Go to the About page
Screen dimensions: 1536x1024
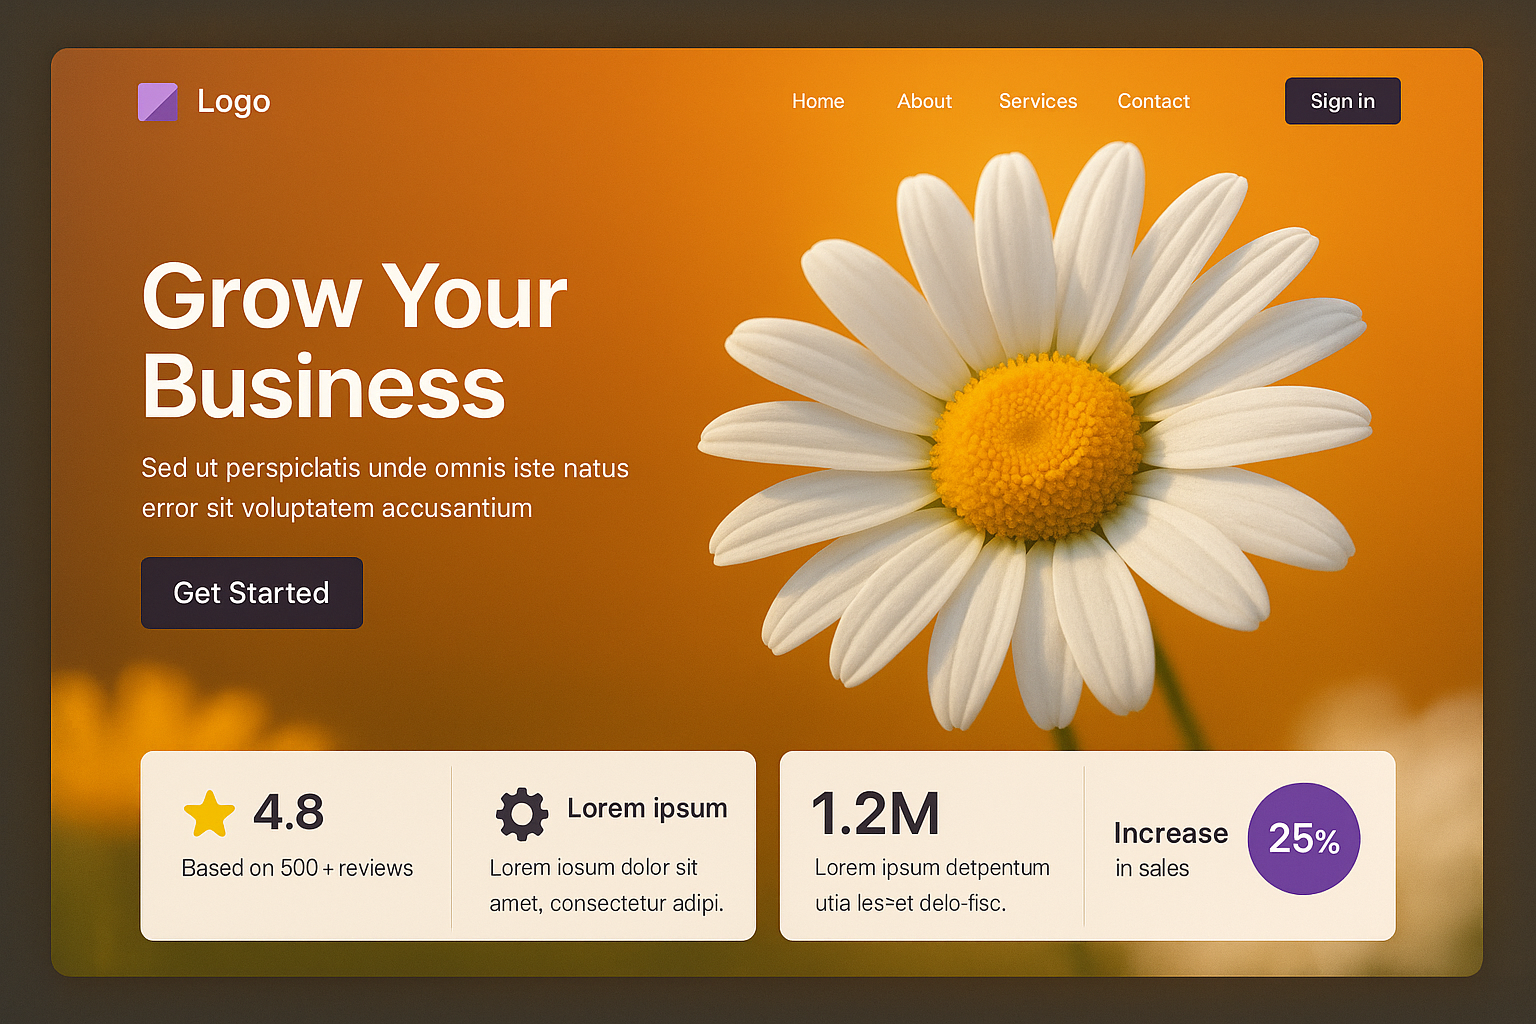pos(924,101)
